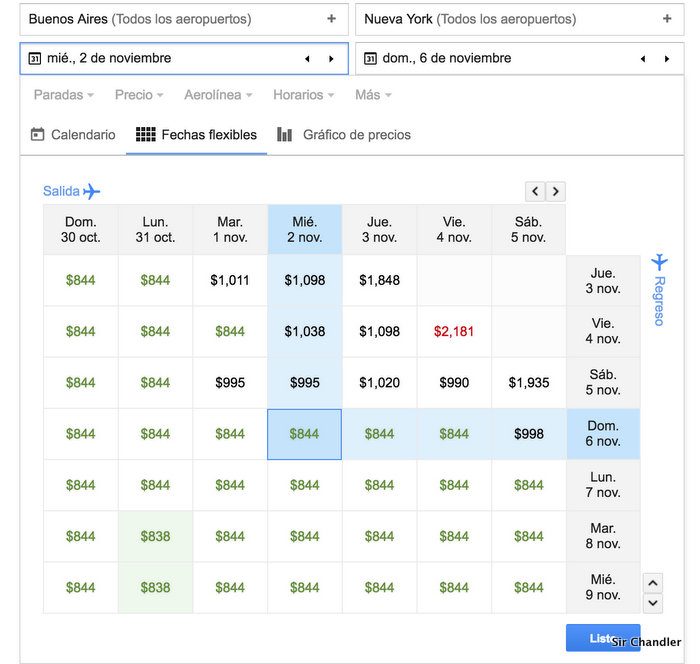Viewport: 700px width, 664px height.
Task: Open the Horarios filter dropdown
Action: (304, 95)
